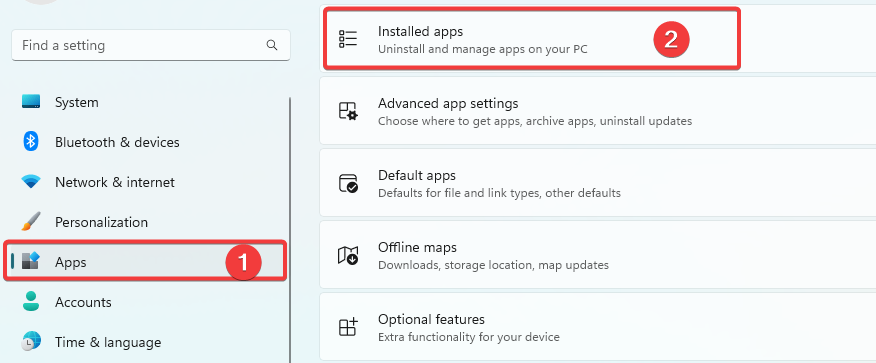Click the Accounts person icon

(31, 302)
